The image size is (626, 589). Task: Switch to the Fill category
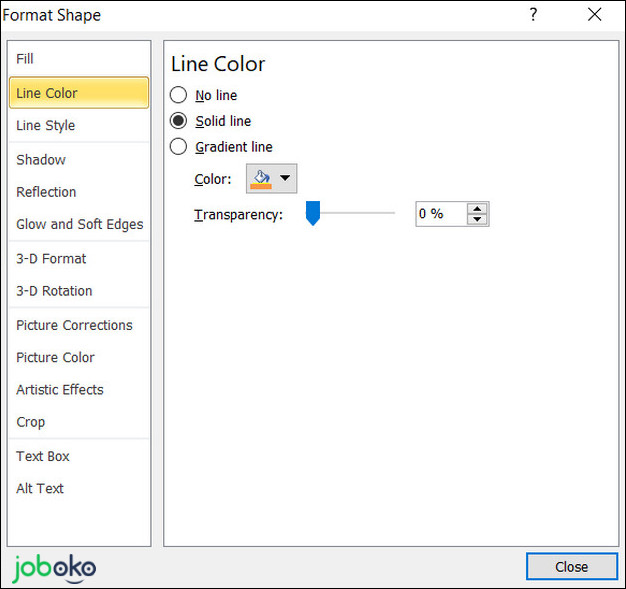[x=25, y=59]
